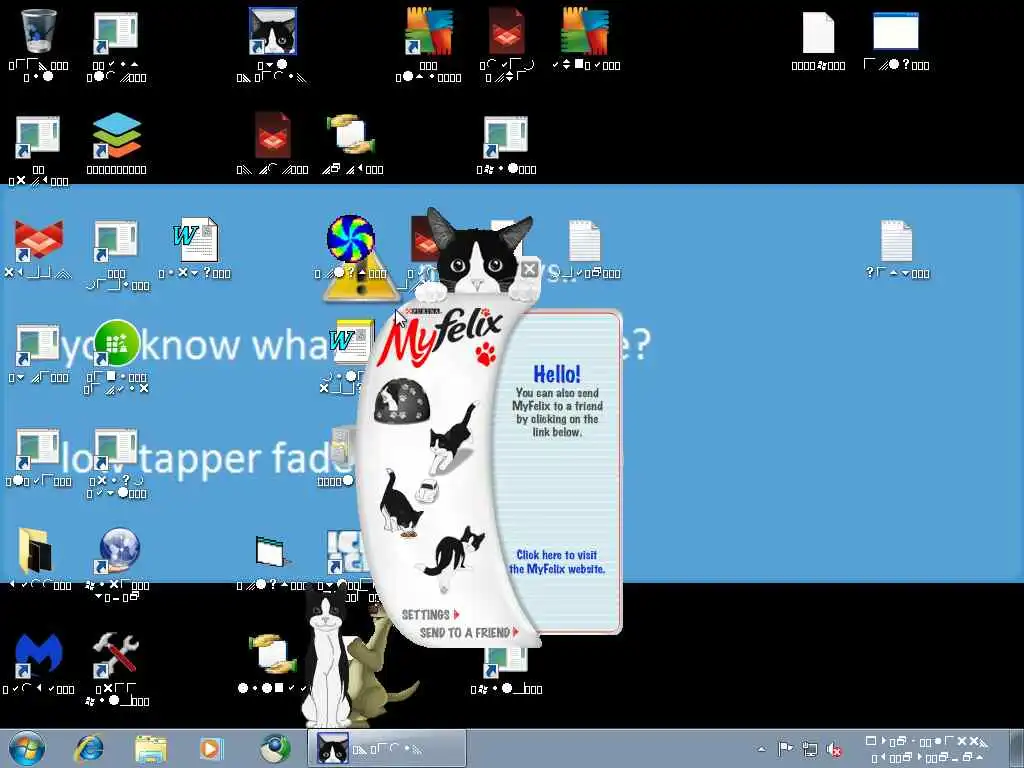Follow the 'Click here to visit the MyFelix website' link

(x=556, y=562)
